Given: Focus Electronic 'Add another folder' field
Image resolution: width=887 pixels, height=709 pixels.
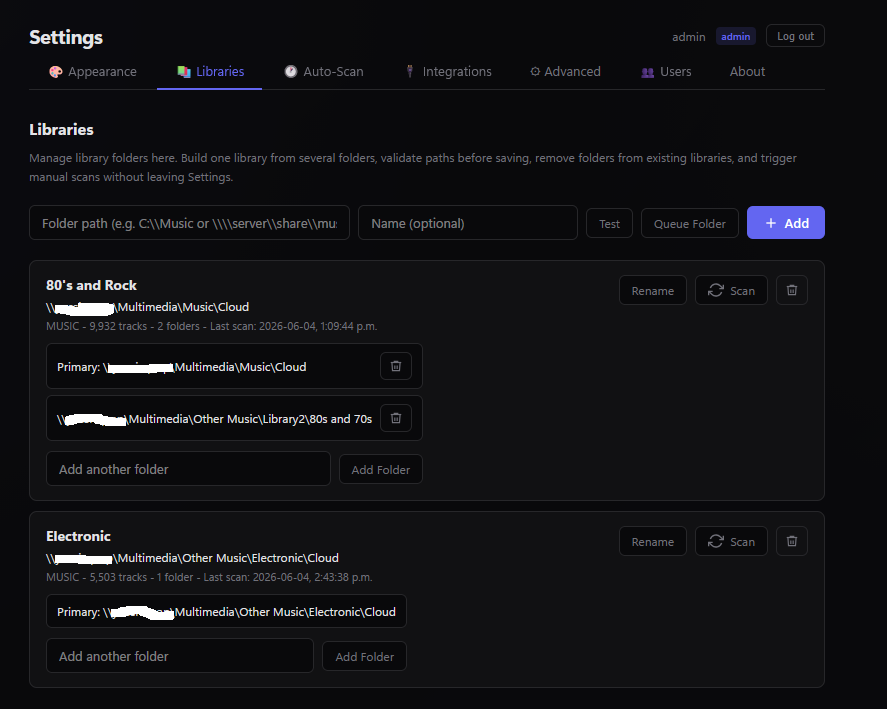Looking at the screenshot, I should point(180,656).
